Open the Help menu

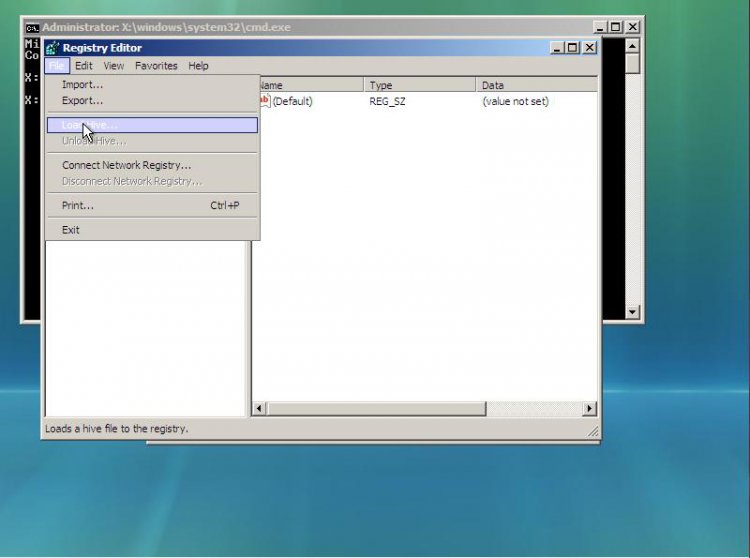point(198,66)
